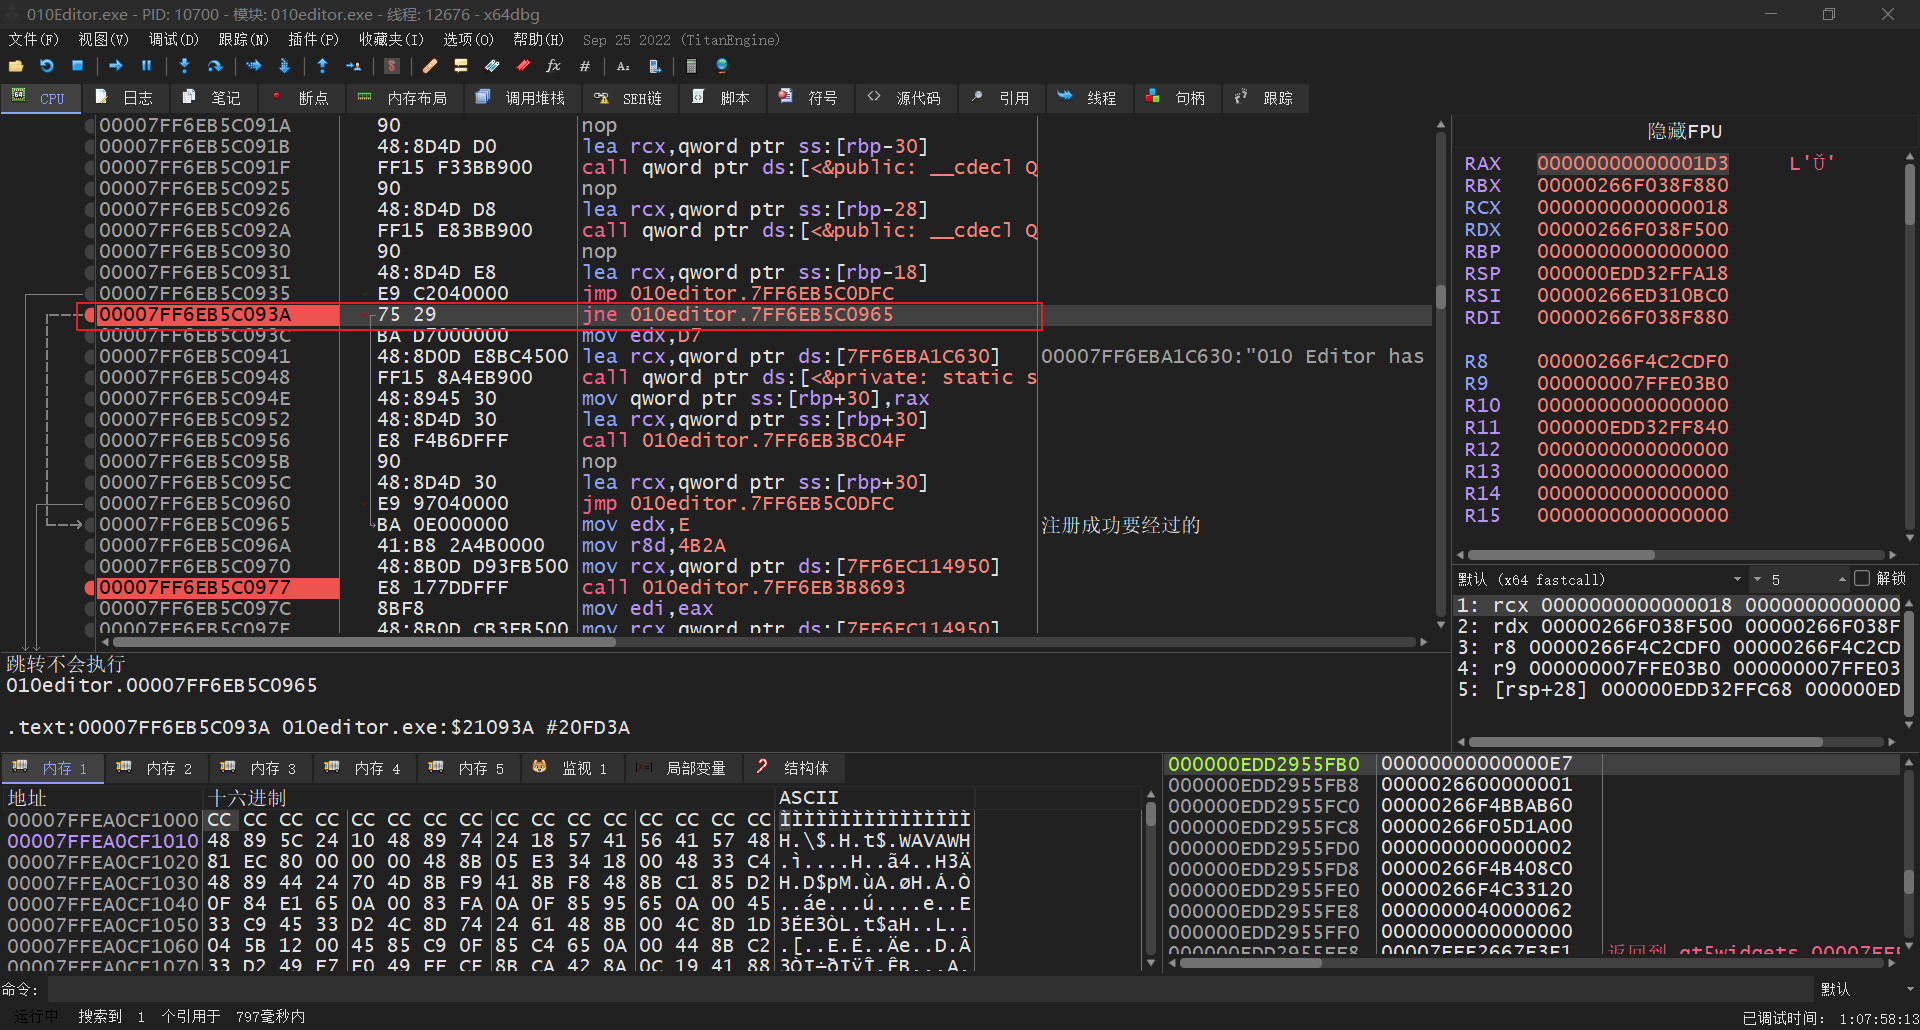Enable the 解锁 checkbox
Screen dimensions: 1920x1030
point(1861,579)
